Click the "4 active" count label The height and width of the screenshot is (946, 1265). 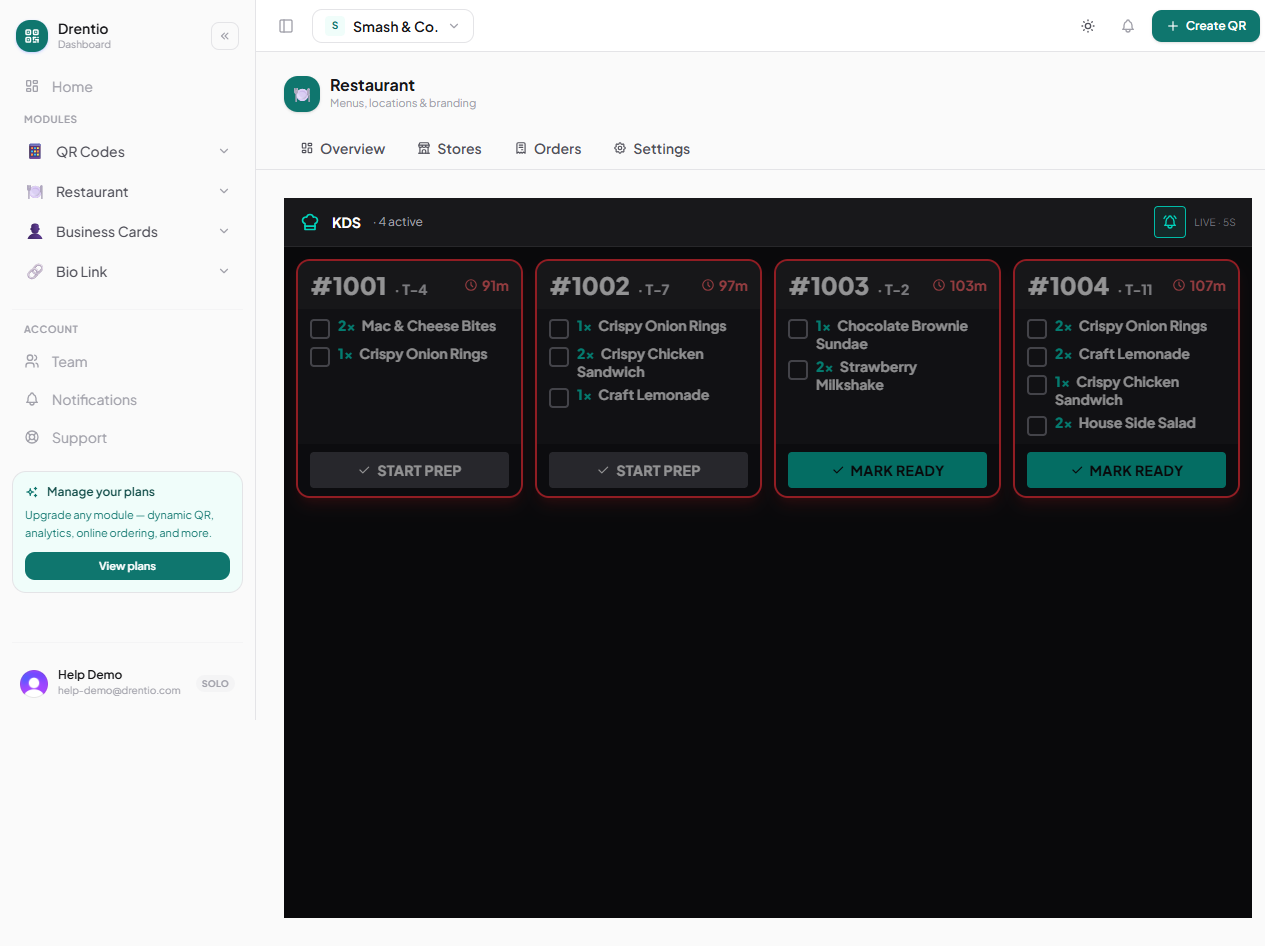(x=400, y=222)
